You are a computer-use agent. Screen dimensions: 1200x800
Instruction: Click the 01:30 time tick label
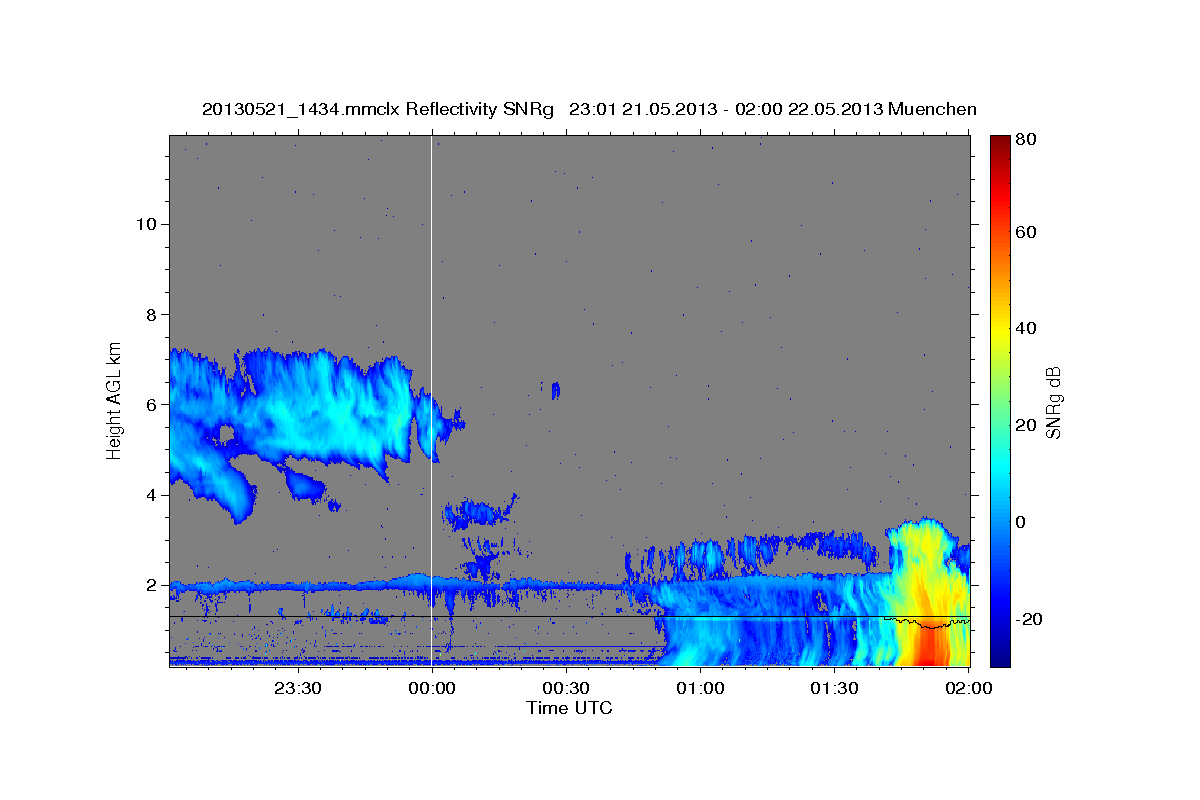834,688
